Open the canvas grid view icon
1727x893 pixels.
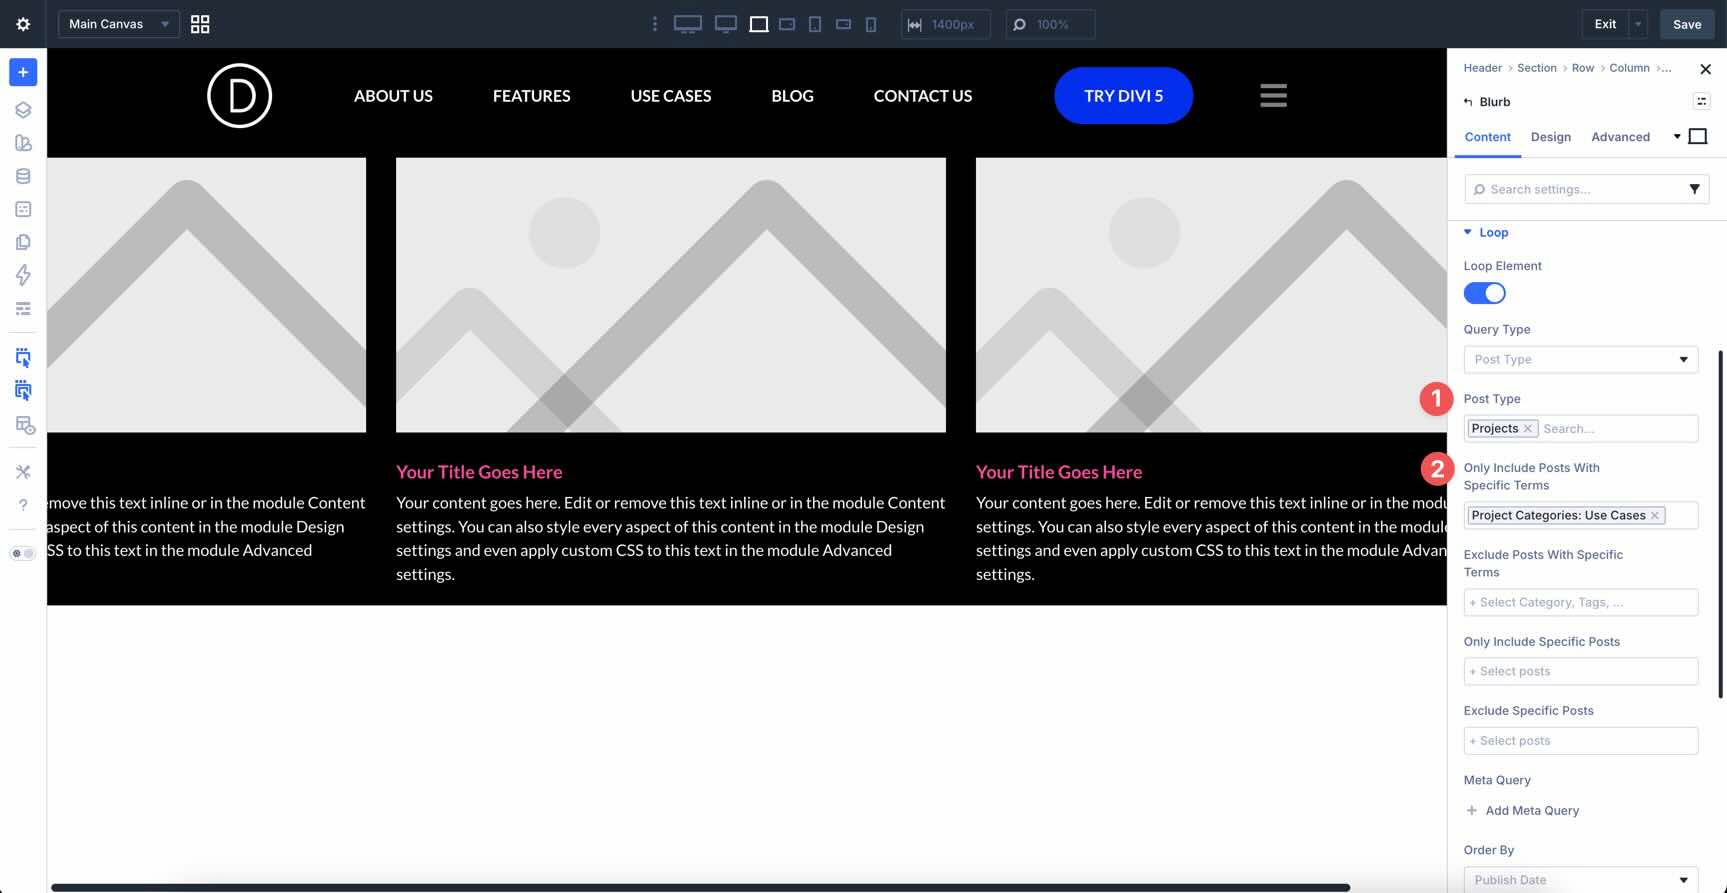click(200, 24)
